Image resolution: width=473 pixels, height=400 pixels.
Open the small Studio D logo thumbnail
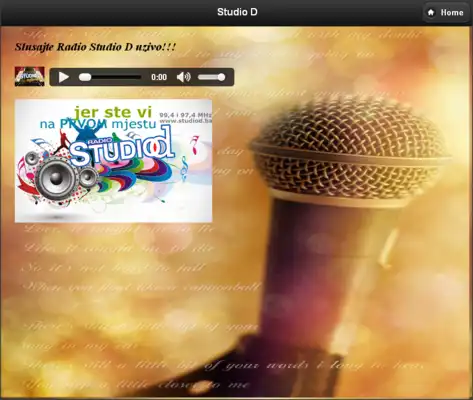pyautogui.click(x=30, y=77)
